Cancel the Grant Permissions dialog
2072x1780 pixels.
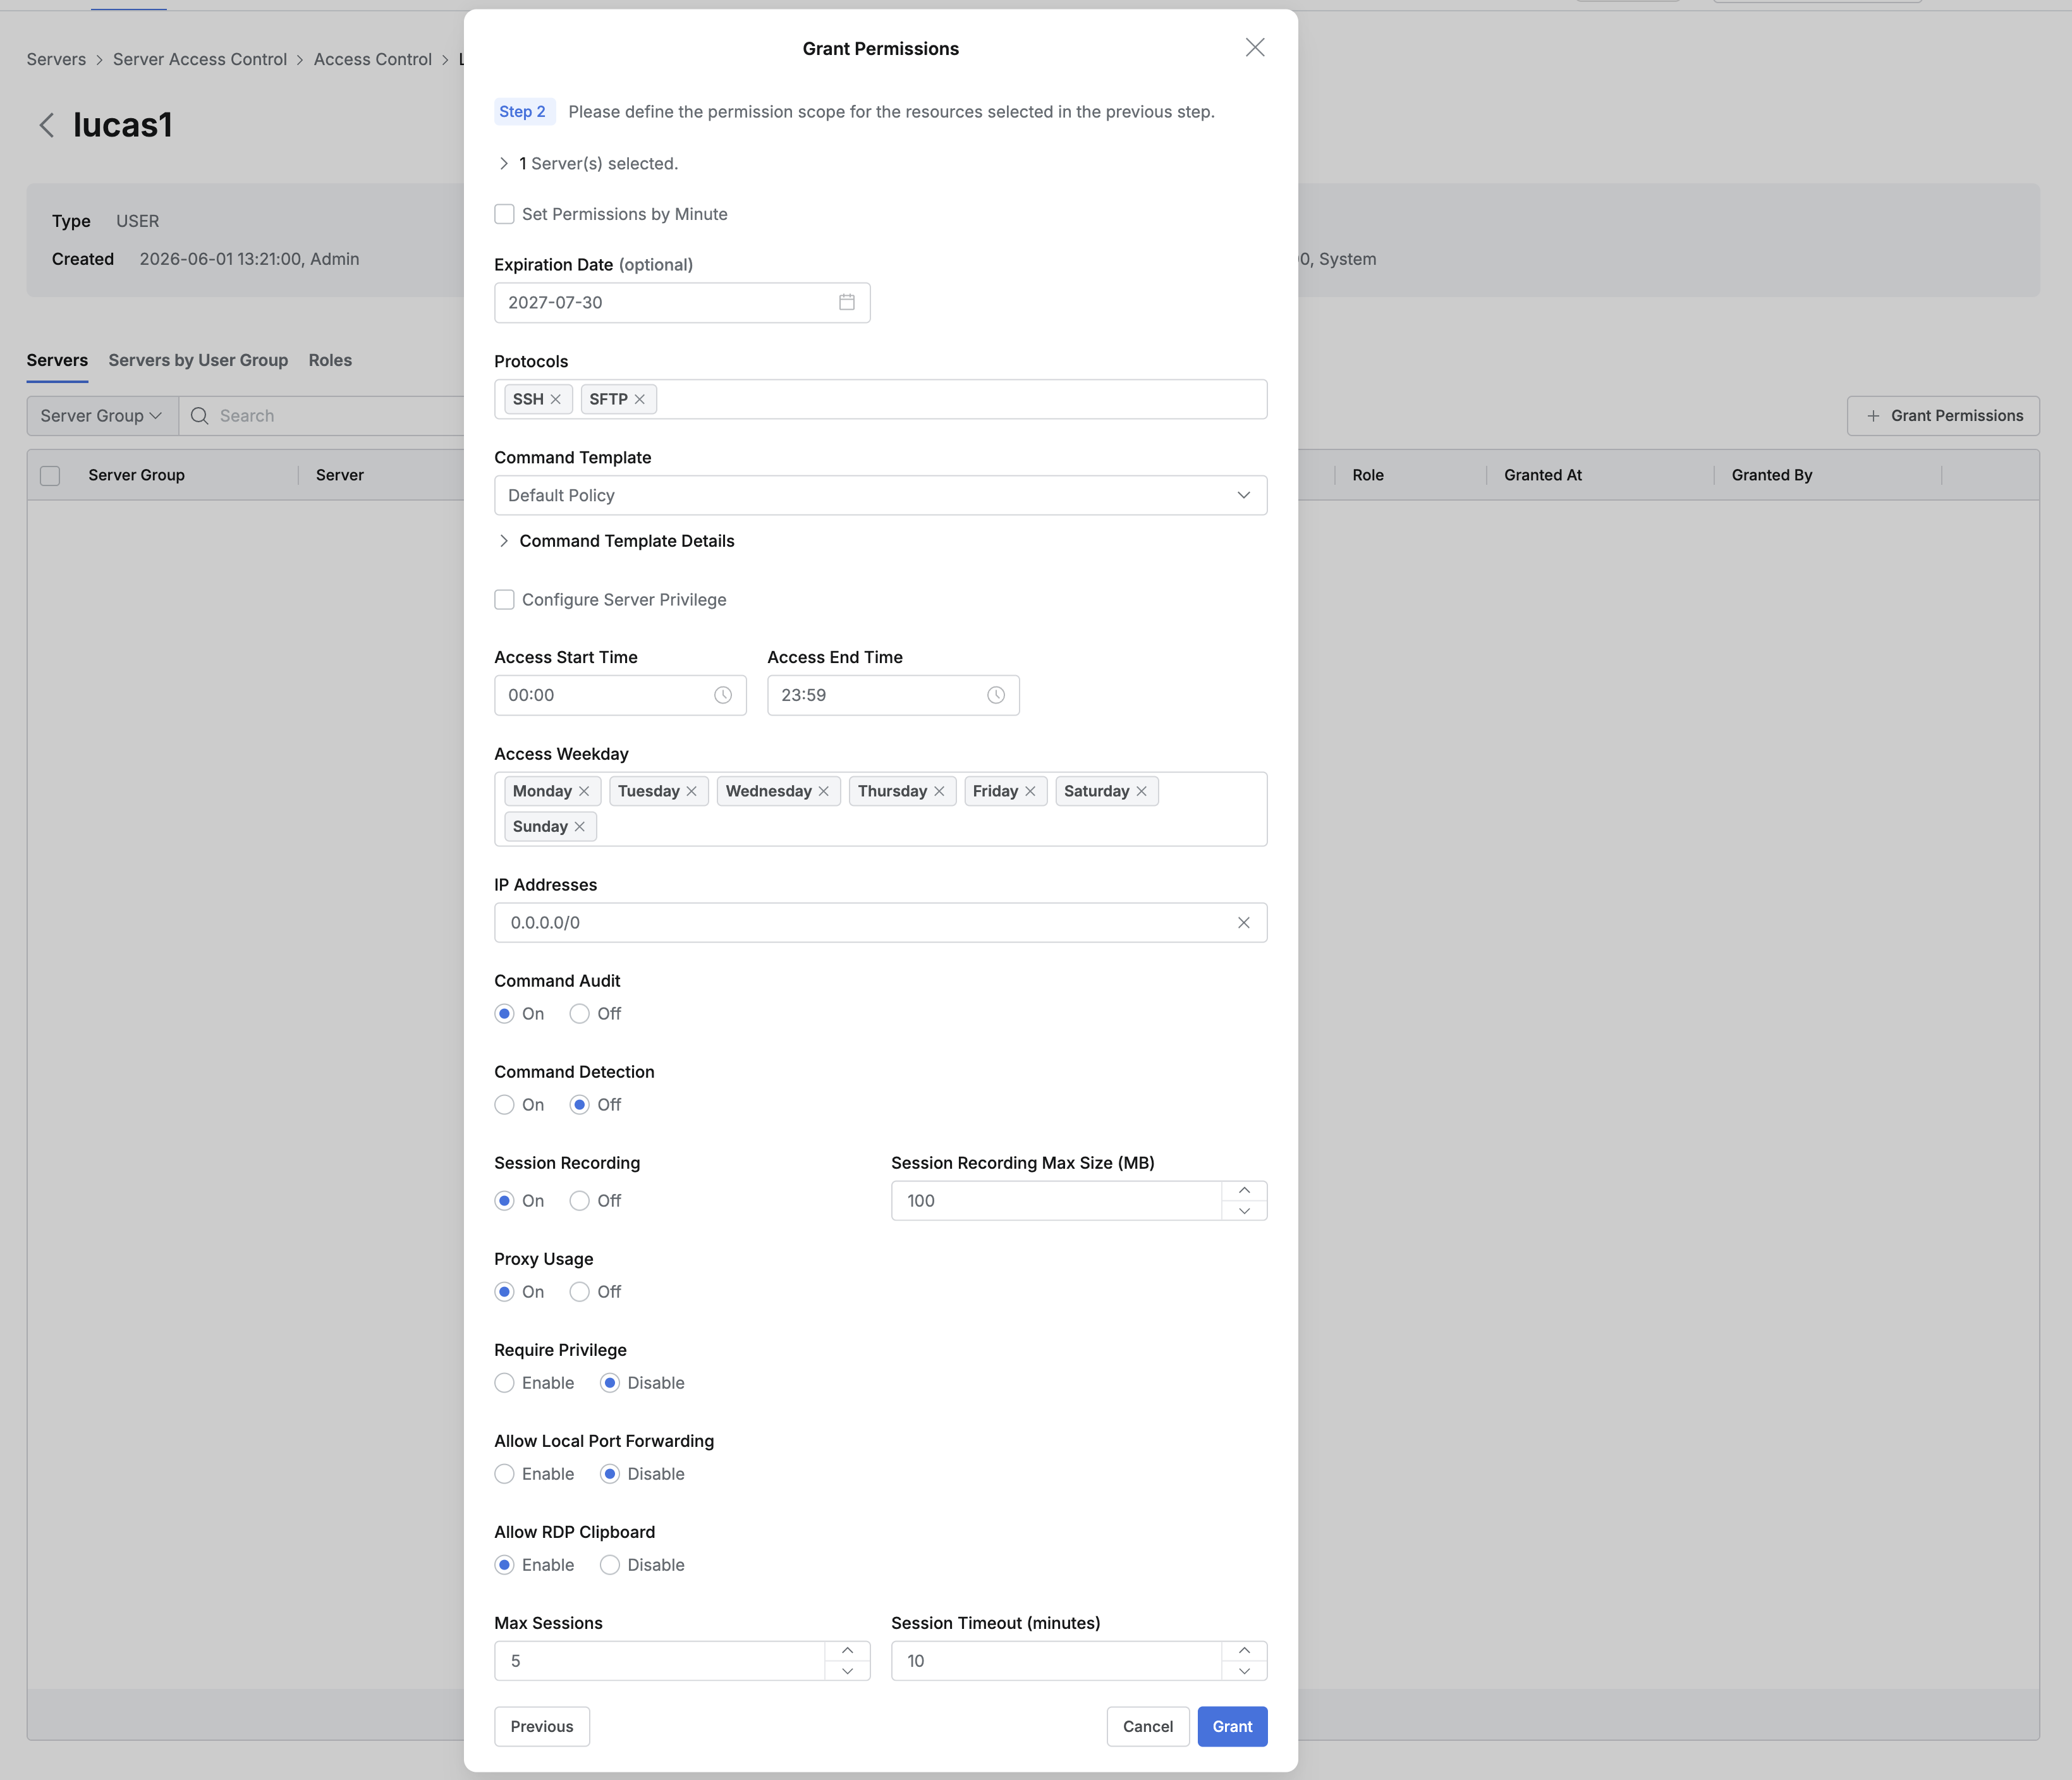click(1148, 1726)
